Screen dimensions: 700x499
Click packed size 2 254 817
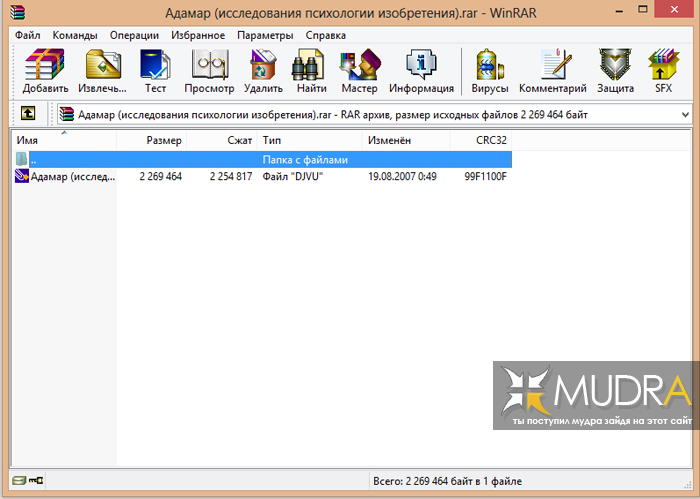(x=231, y=177)
